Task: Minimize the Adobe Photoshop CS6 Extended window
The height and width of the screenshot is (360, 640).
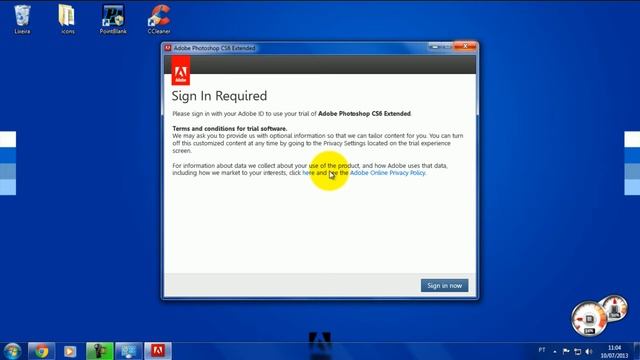Action: pyautogui.click(x=435, y=47)
